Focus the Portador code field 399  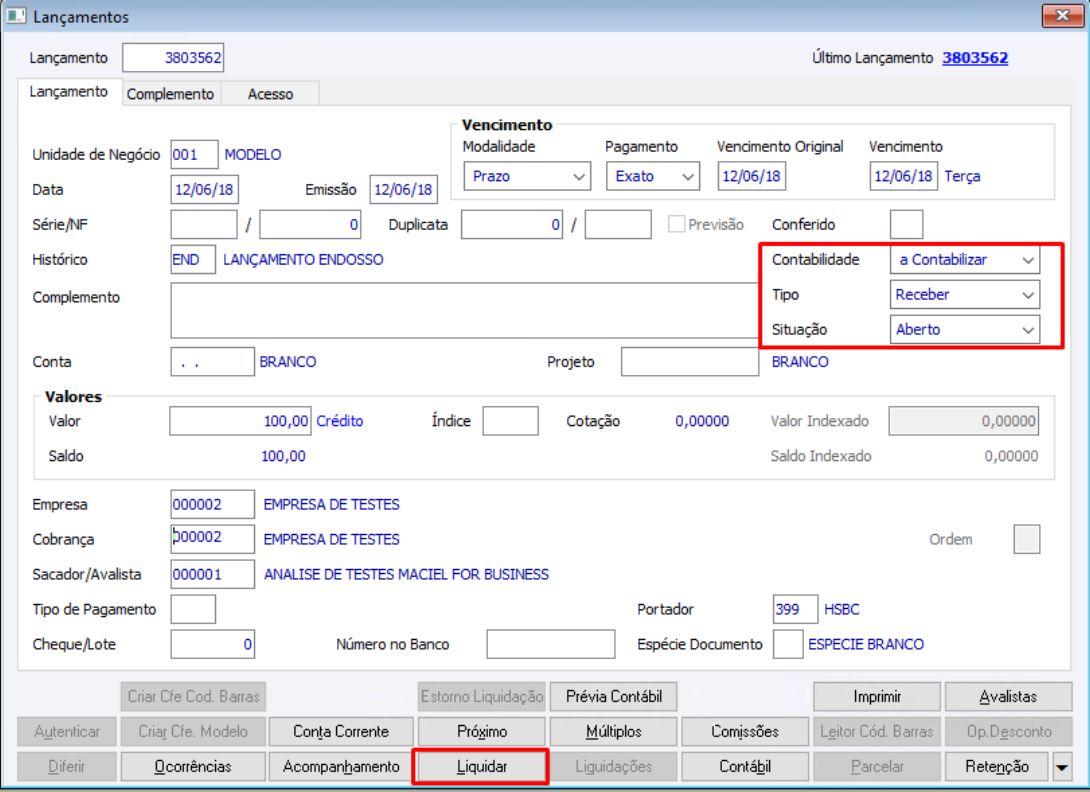tap(795, 609)
